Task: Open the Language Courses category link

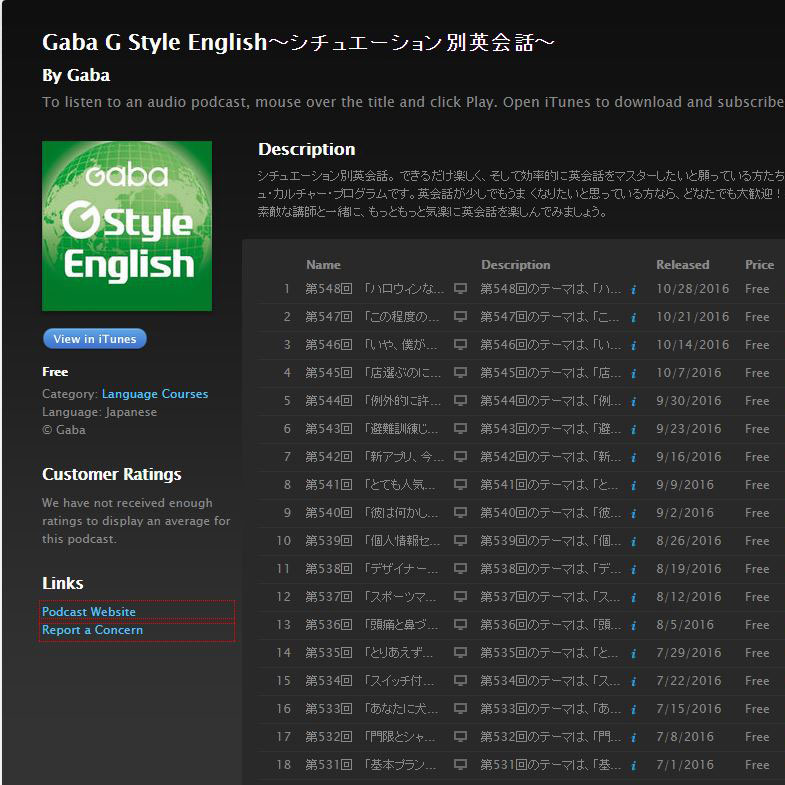Action: pos(155,394)
